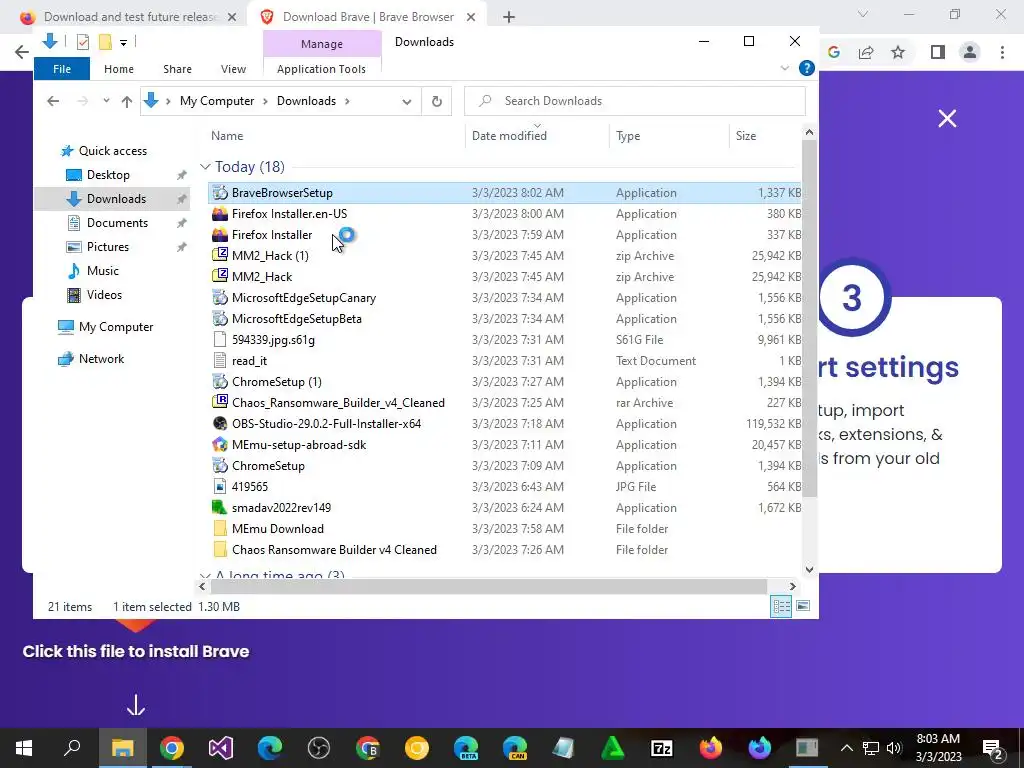Sort by Size column header

point(746,136)
